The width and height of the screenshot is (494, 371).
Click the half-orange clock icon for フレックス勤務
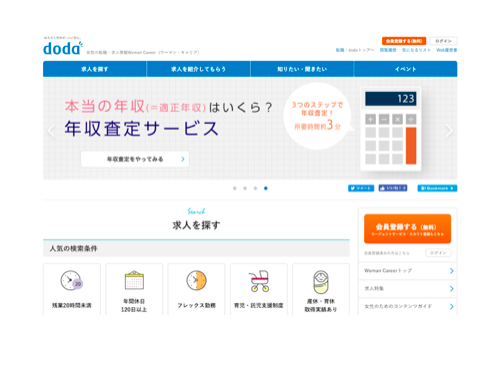coord(196,280)
